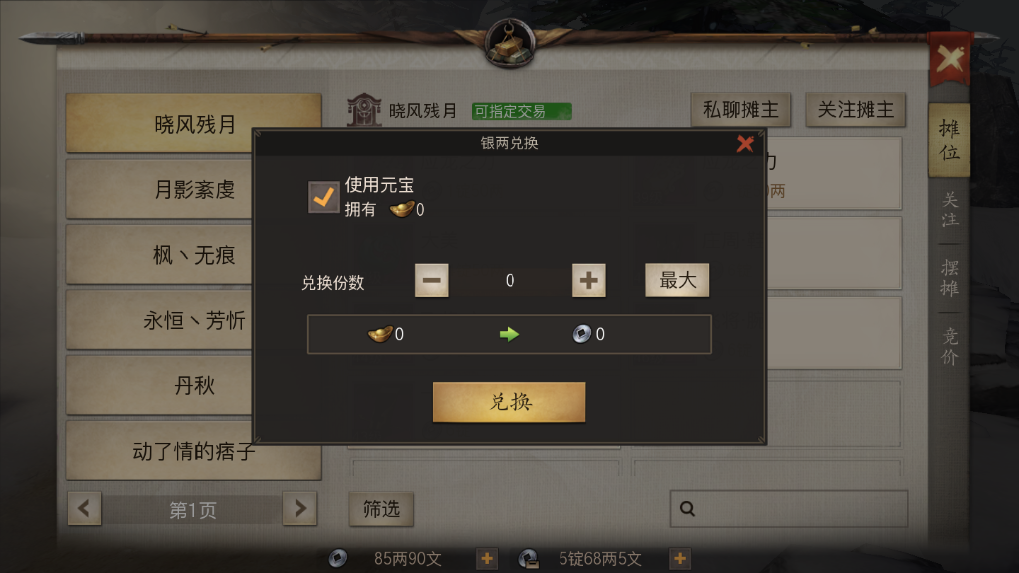Image resolution: width=1019 pixels, height=573 pixels.
Task: Add currency via plus next to 5锭68两5文
Action: (680, 558)
